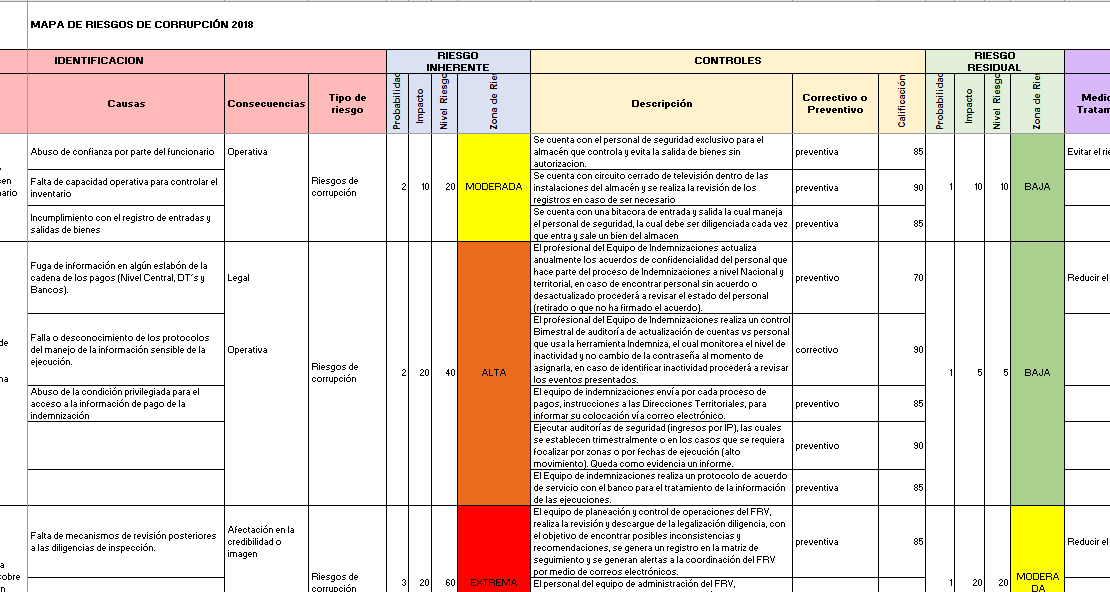Select "Impacto" header under Riesgo Residual

(969, 103)
